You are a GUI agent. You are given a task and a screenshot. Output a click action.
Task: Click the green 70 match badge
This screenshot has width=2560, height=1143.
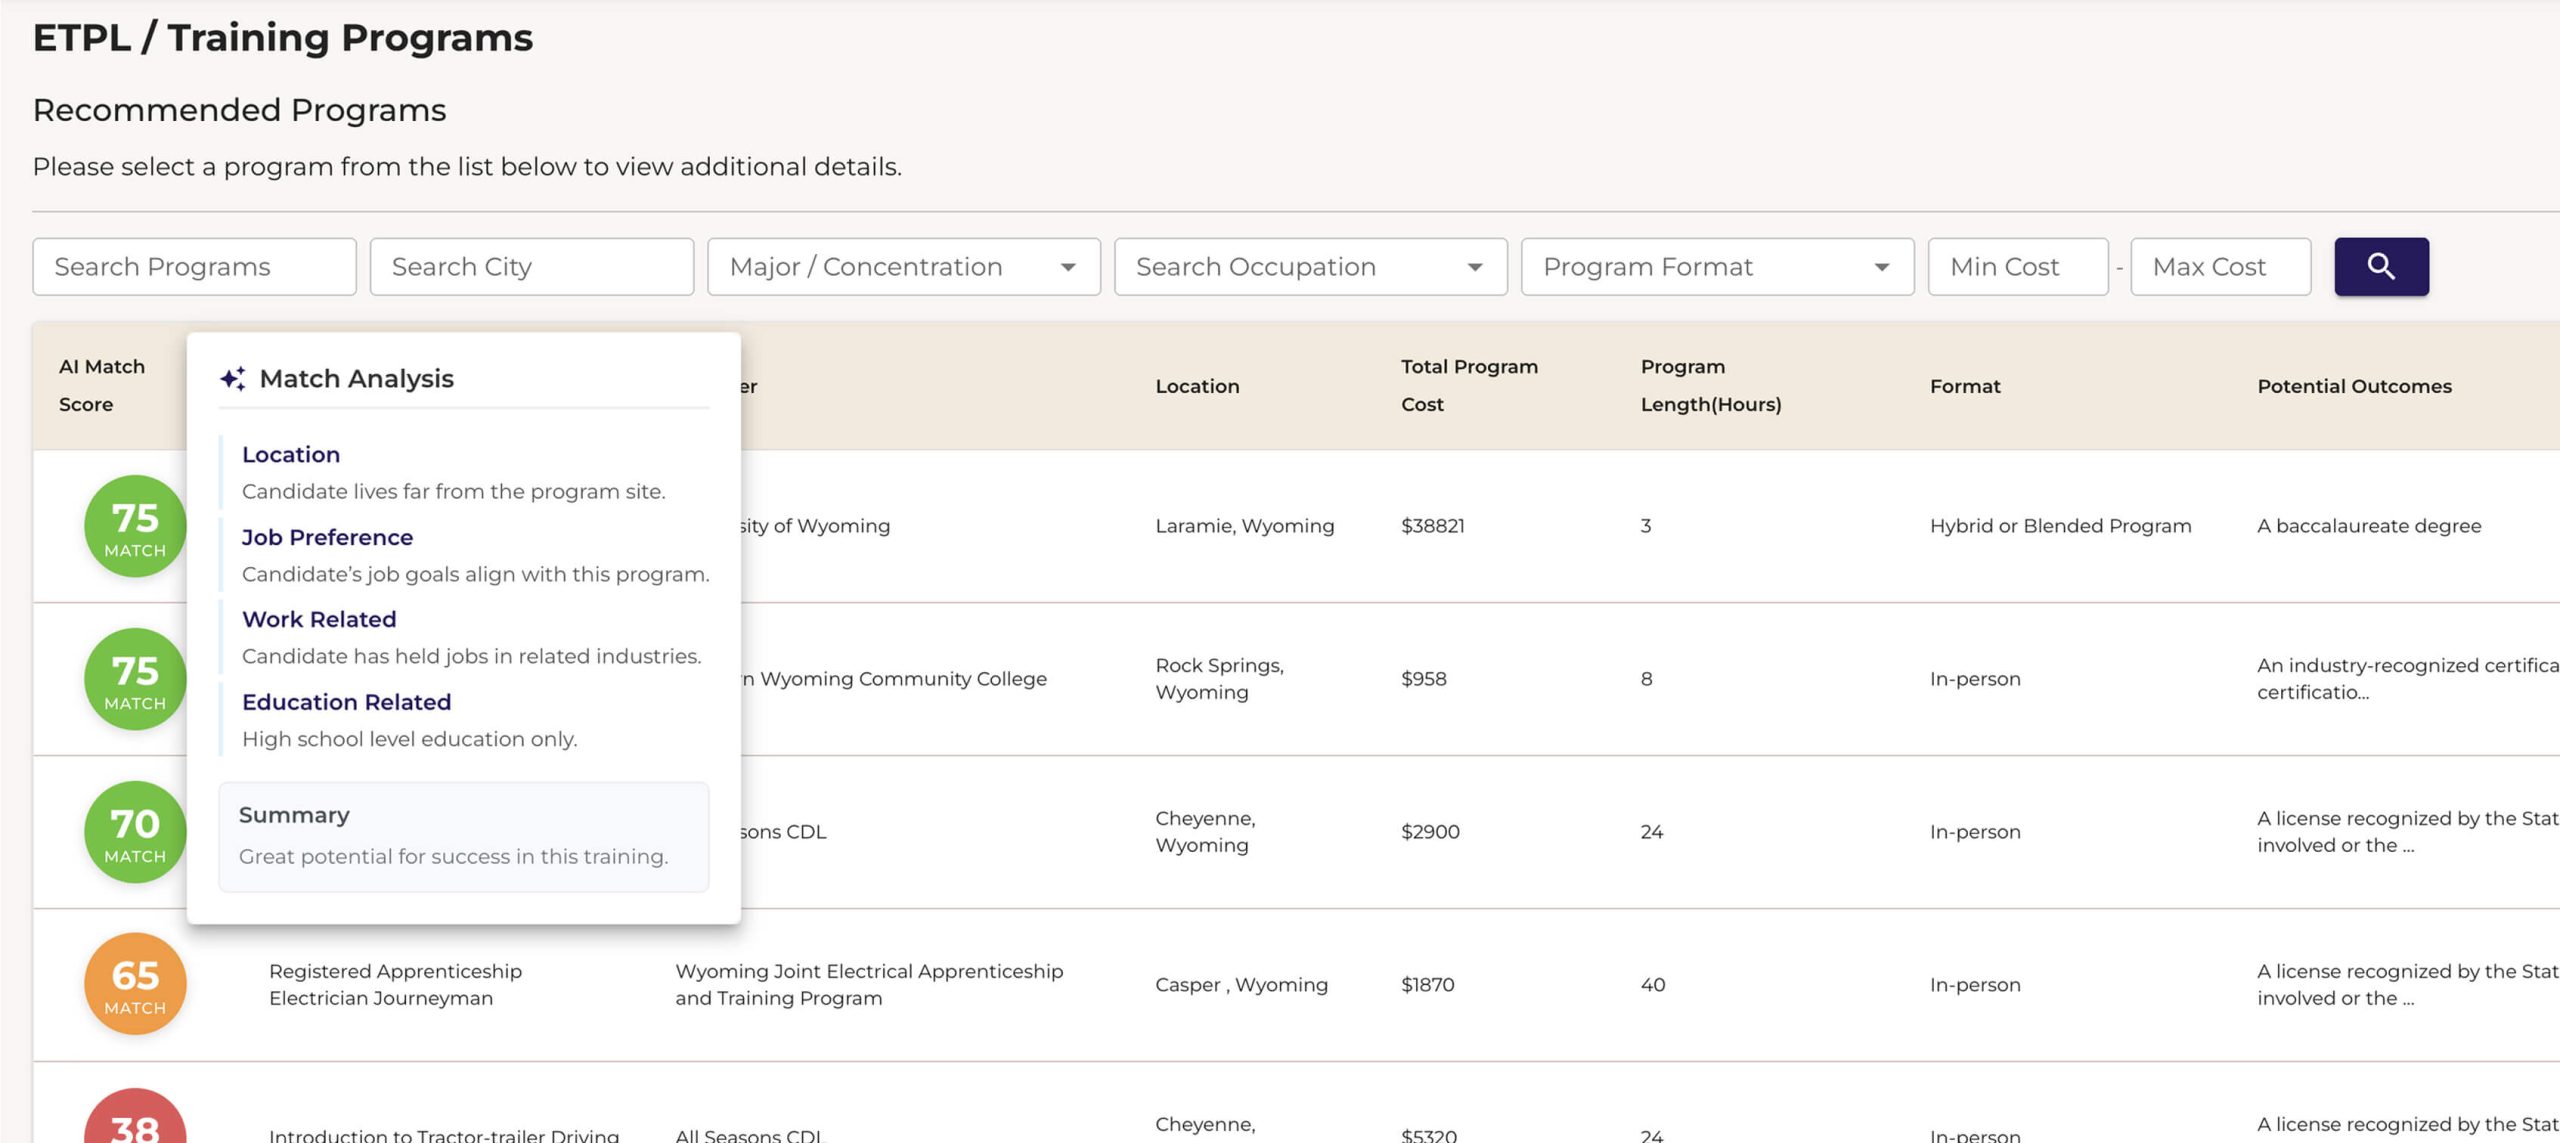click(135, 832)
